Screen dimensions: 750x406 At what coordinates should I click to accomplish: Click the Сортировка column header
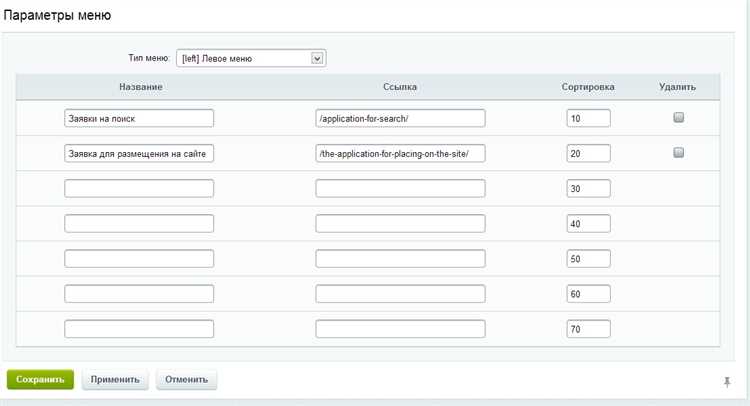pos(588,87)
